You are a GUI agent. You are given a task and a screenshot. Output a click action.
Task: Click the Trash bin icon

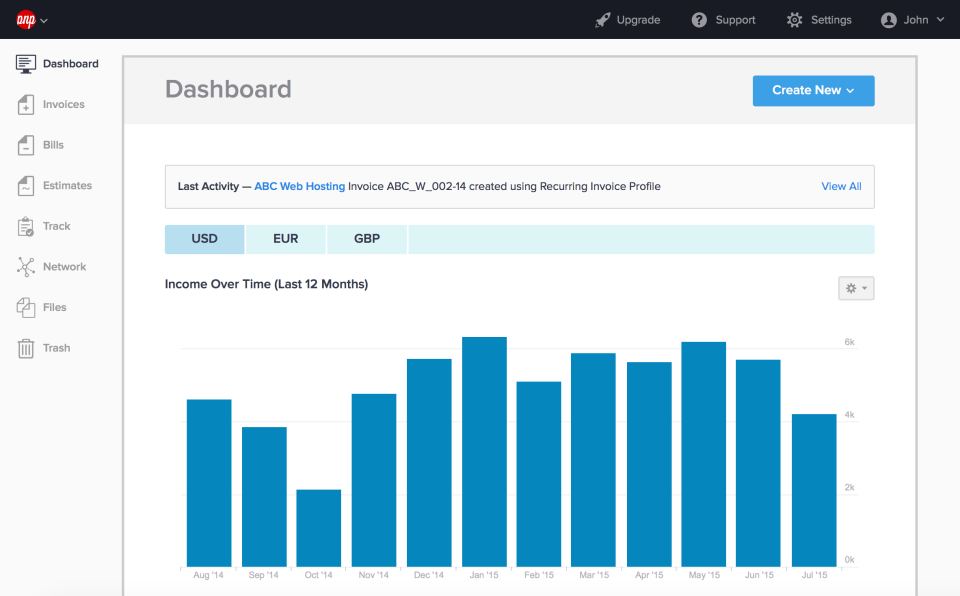coord(26,348)
